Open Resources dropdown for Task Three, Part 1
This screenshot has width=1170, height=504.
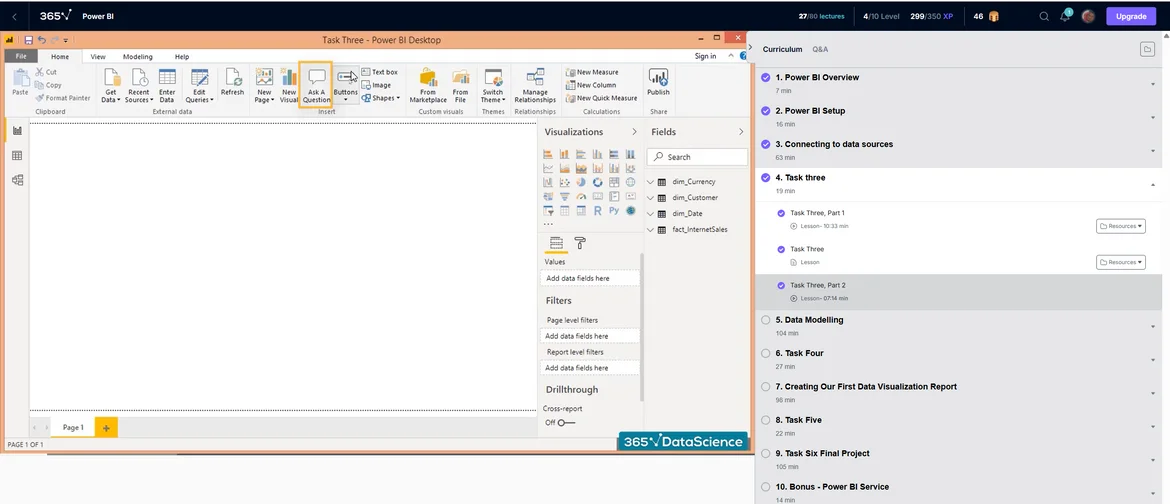tap(1120, 226)
